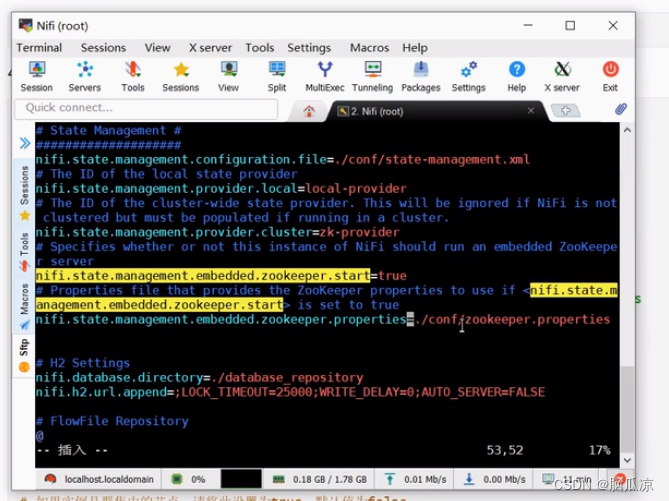
Task: Click the red Exit power icon
Action: pos(610,77)
